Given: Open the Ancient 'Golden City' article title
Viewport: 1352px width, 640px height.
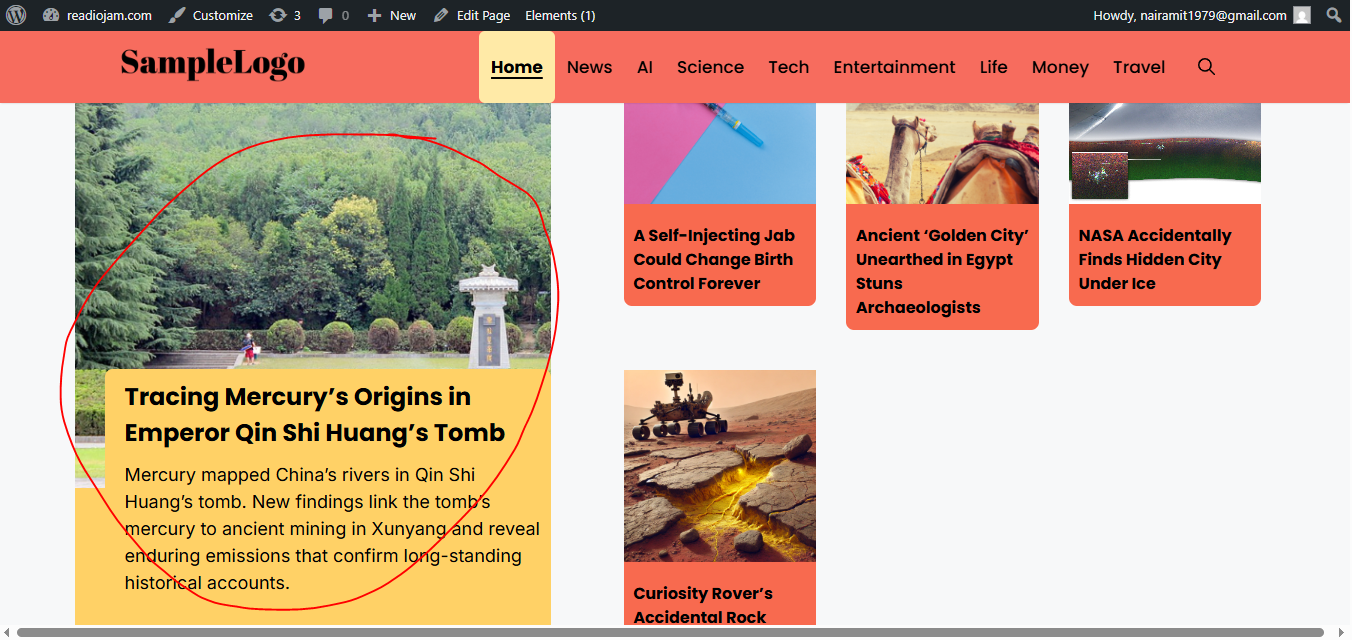Looking at the screenshot, I should pos(942,271).
